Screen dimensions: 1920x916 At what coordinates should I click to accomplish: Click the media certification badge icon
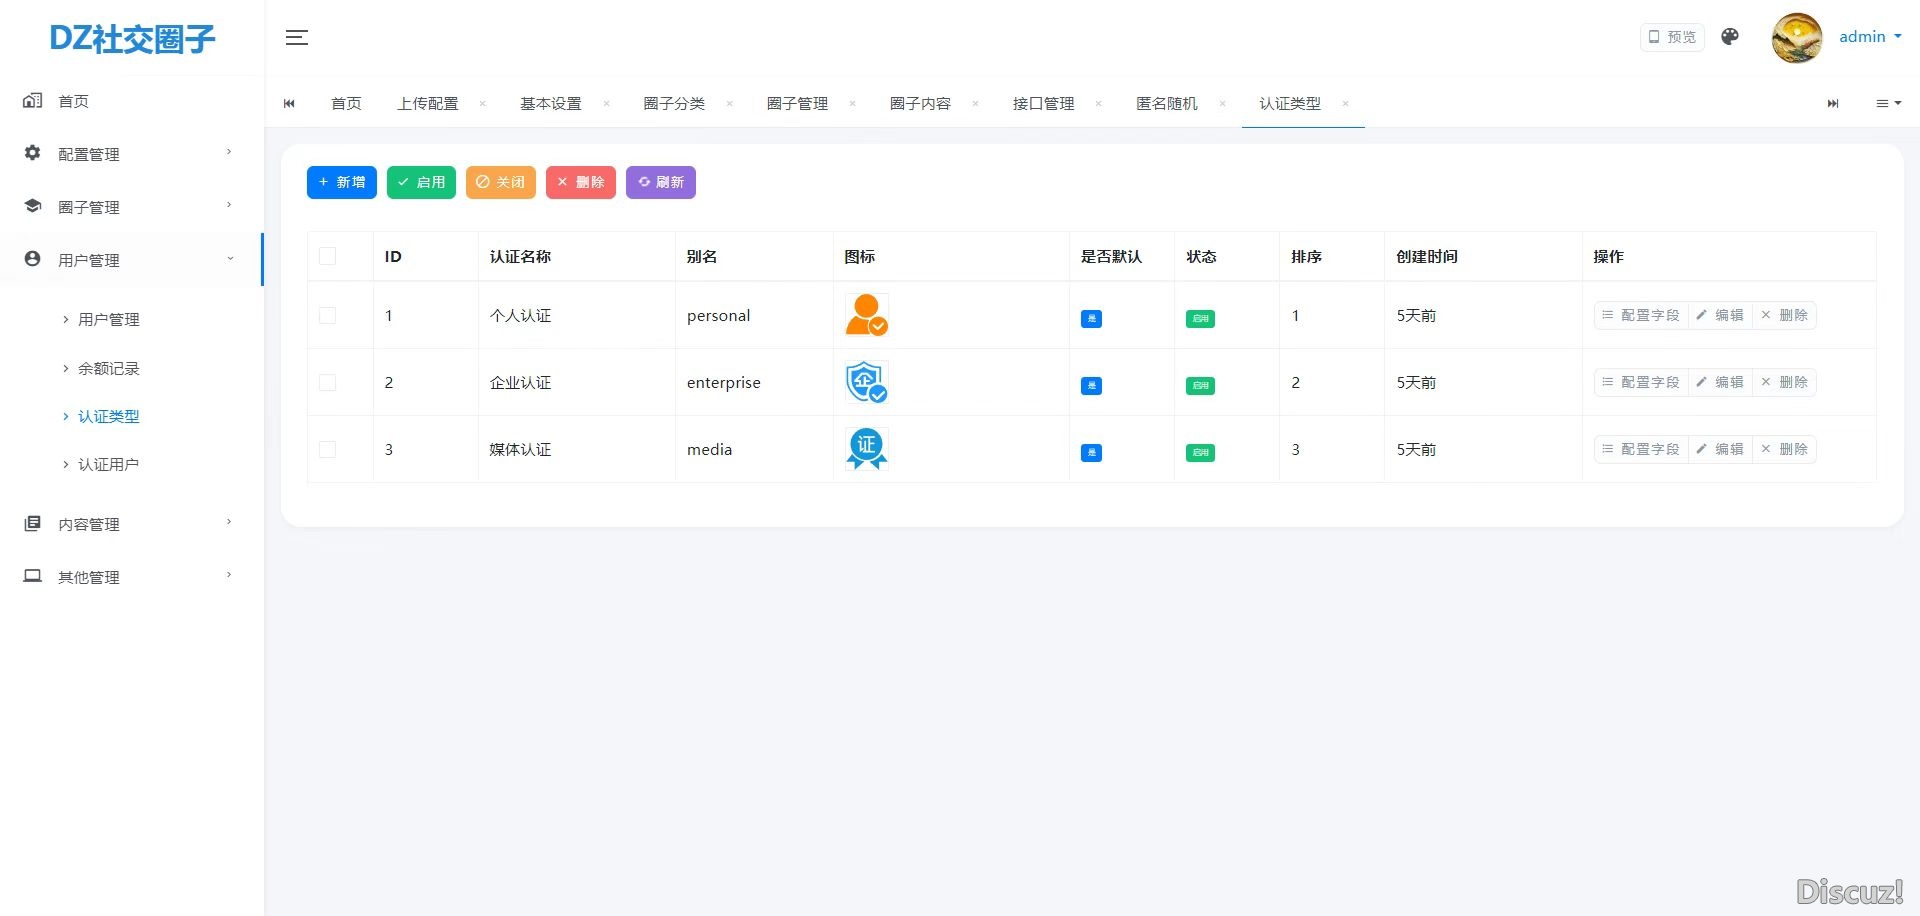coord(866,449)
